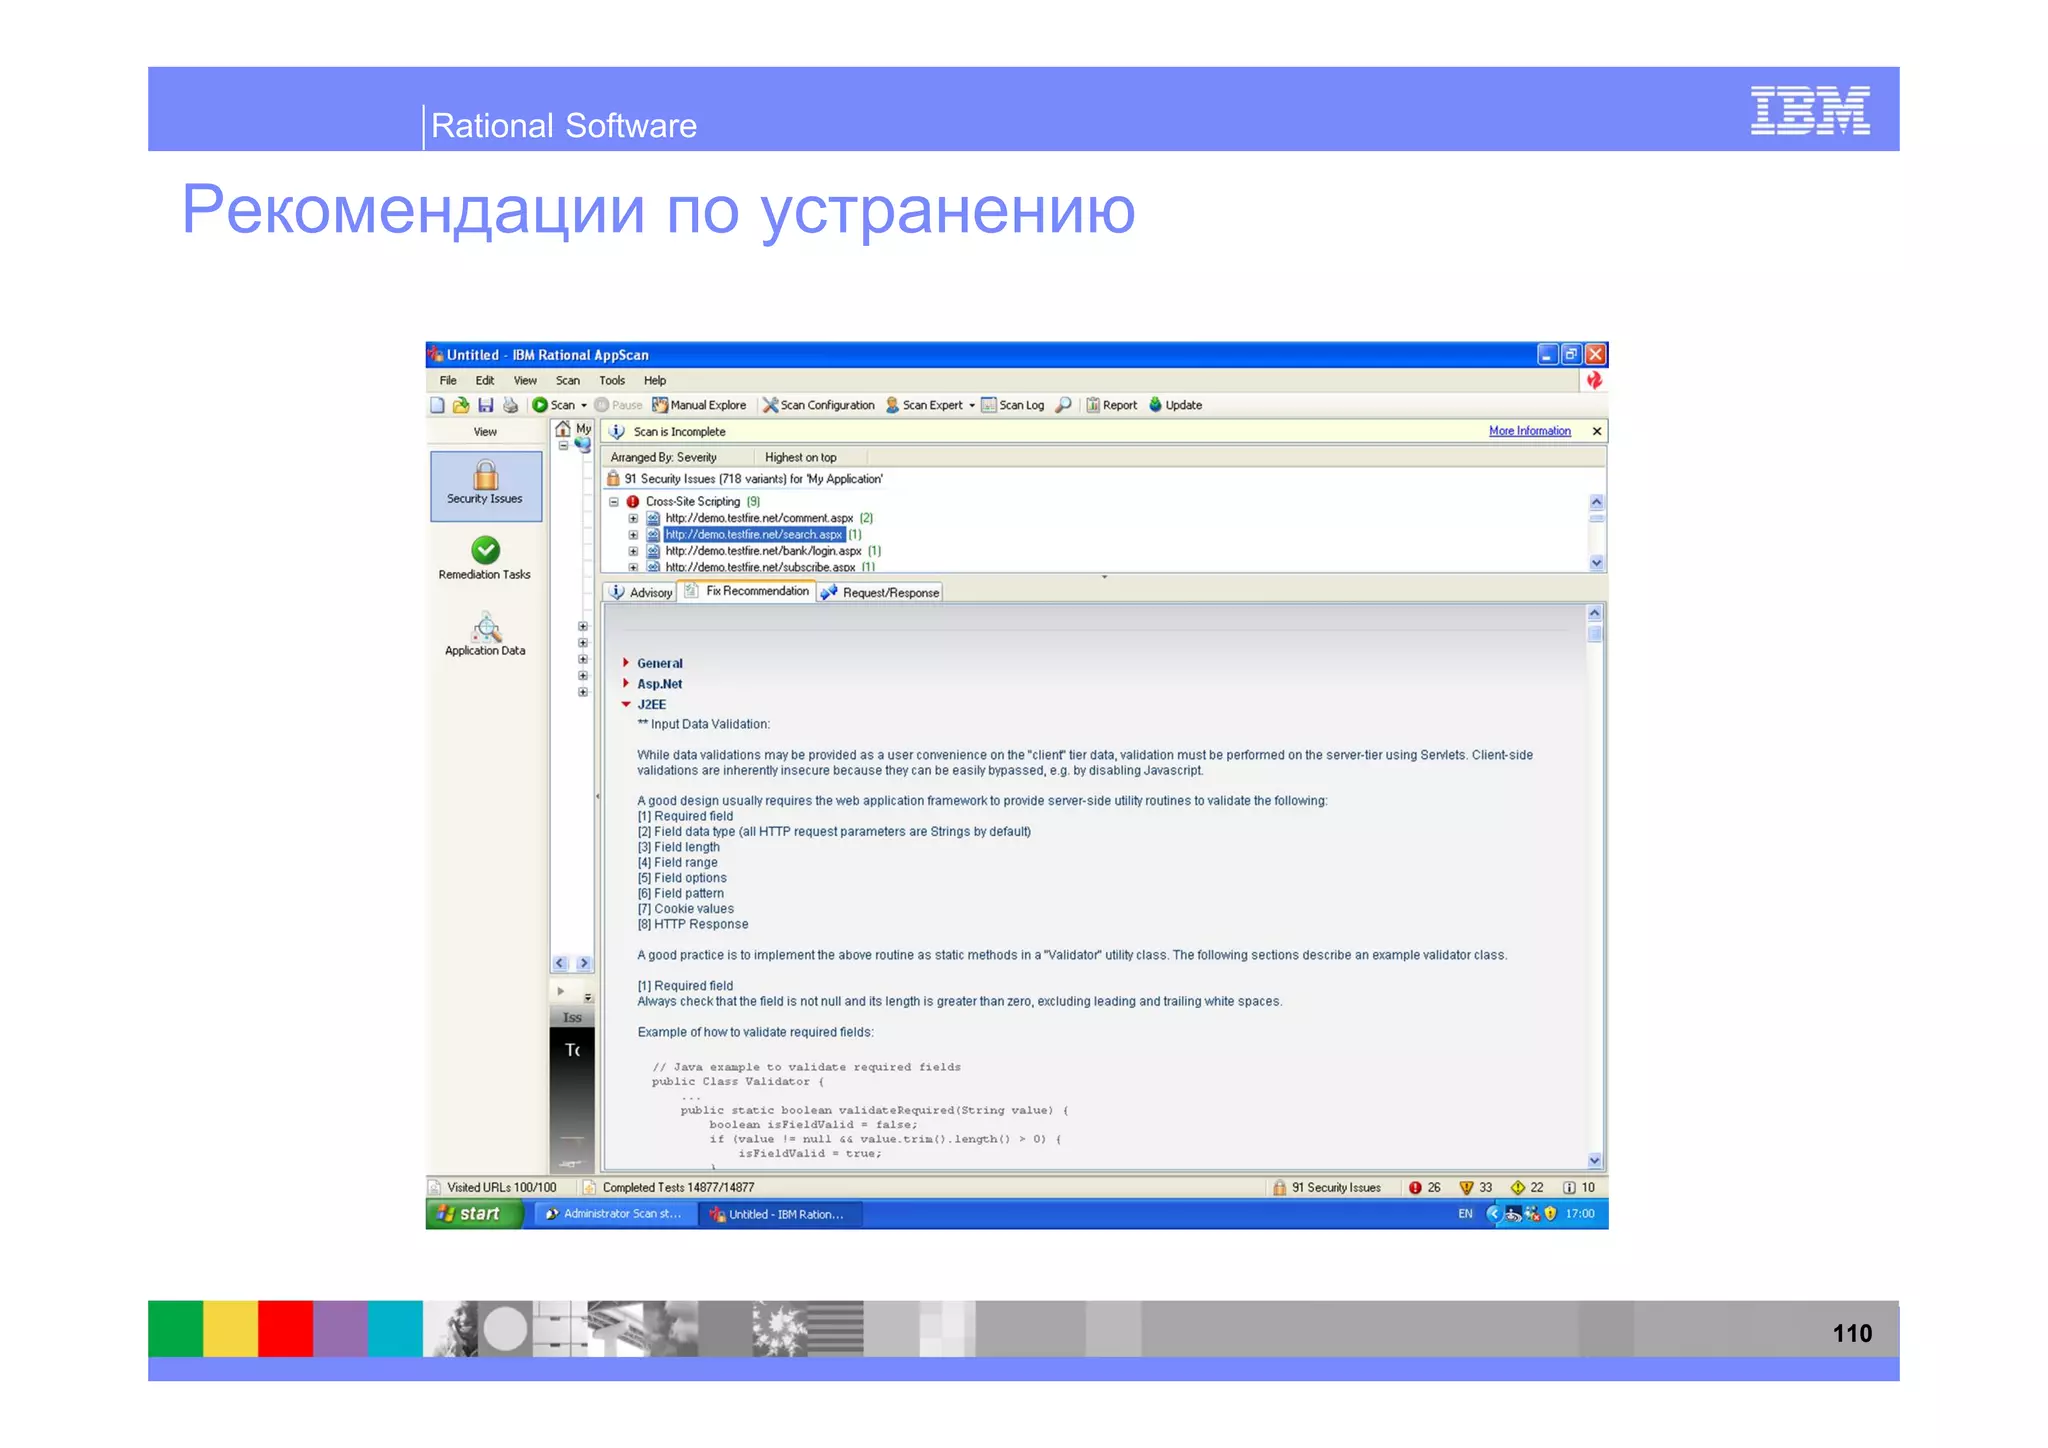Image resolution: width=2048 pixels, height=1448 pixels.
Task: Switch to the Fix Recommendation tab
Action: pos(747,591)
